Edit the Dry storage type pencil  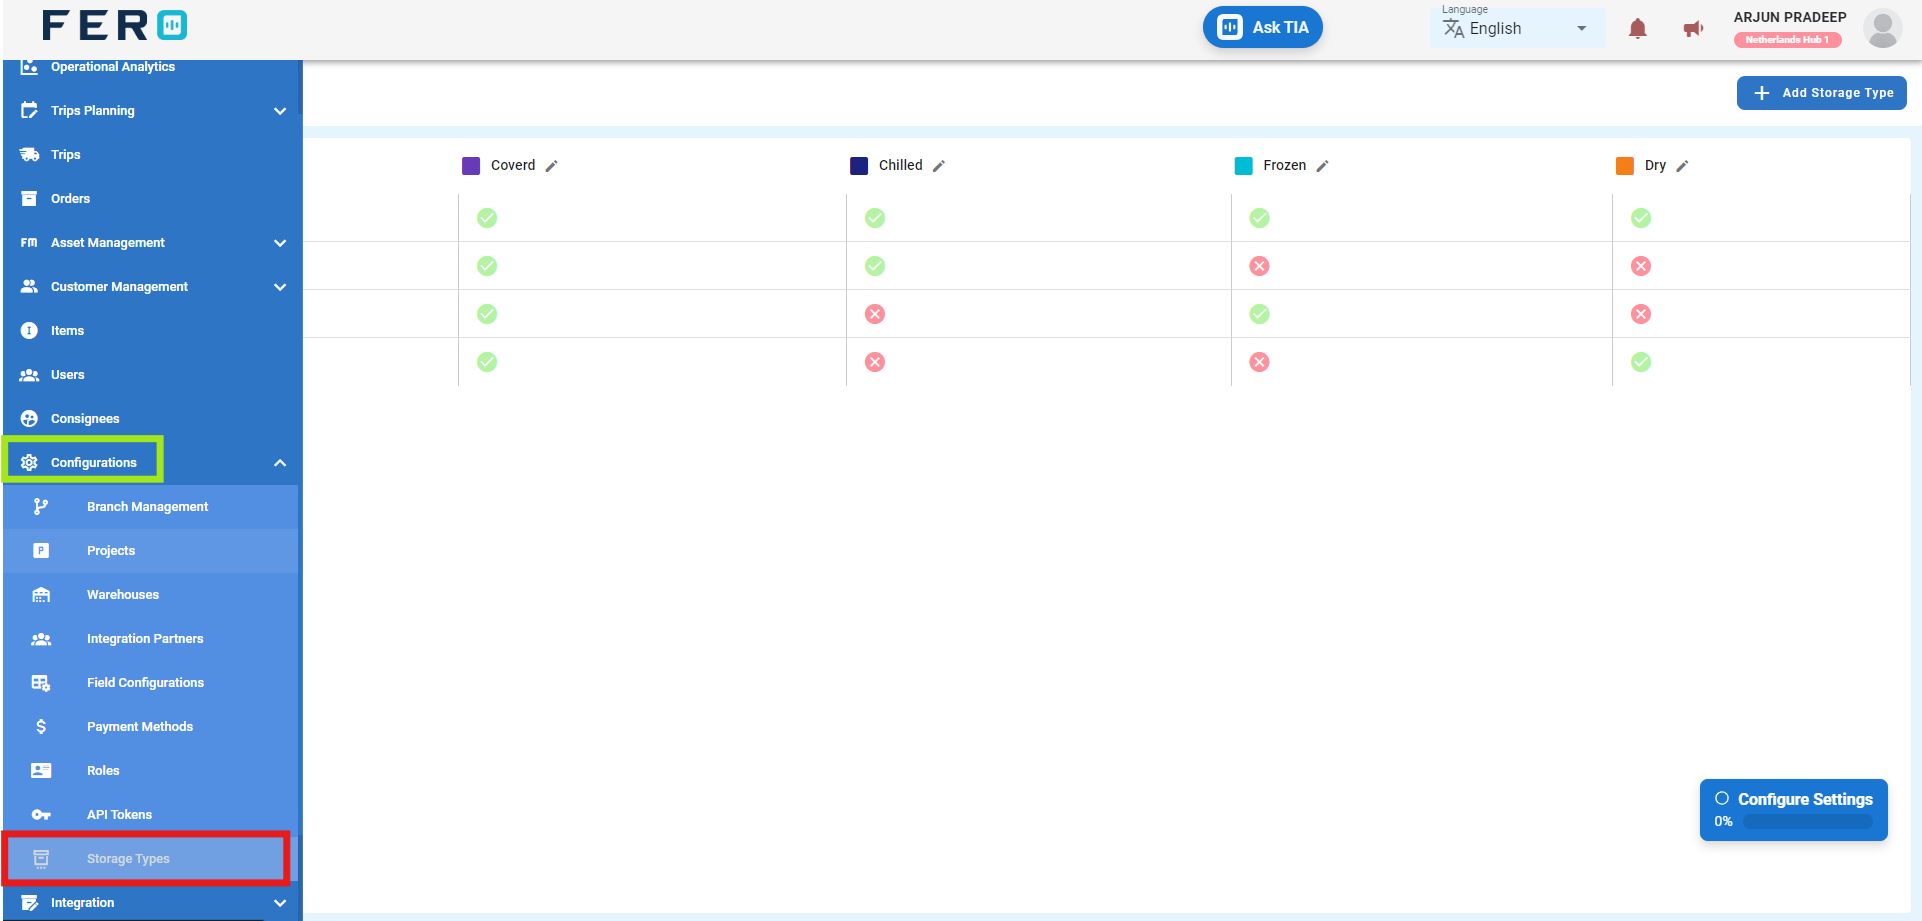pyautogui.click(x=1682, y=166)
